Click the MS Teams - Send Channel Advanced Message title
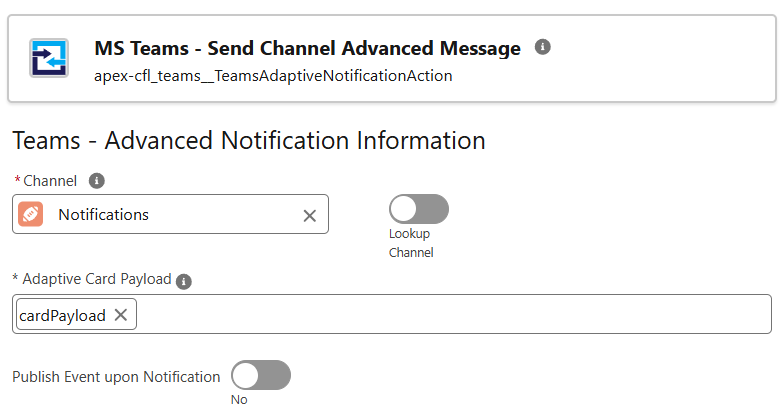 point(307,48)
